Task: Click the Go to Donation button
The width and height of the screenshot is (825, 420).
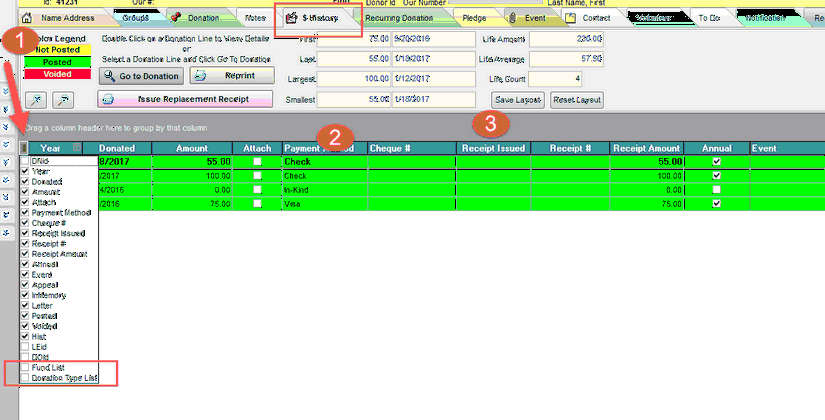Action: click(x=142, y=76)
